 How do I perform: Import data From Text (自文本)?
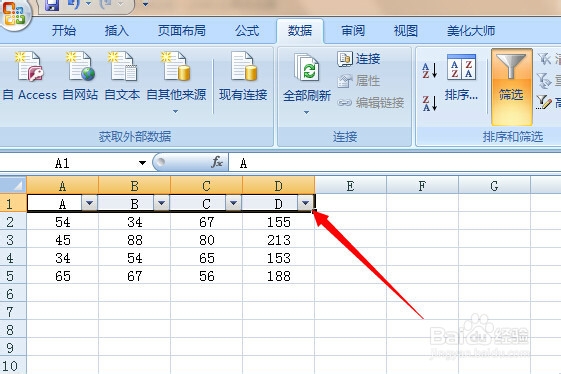[122, 77]
